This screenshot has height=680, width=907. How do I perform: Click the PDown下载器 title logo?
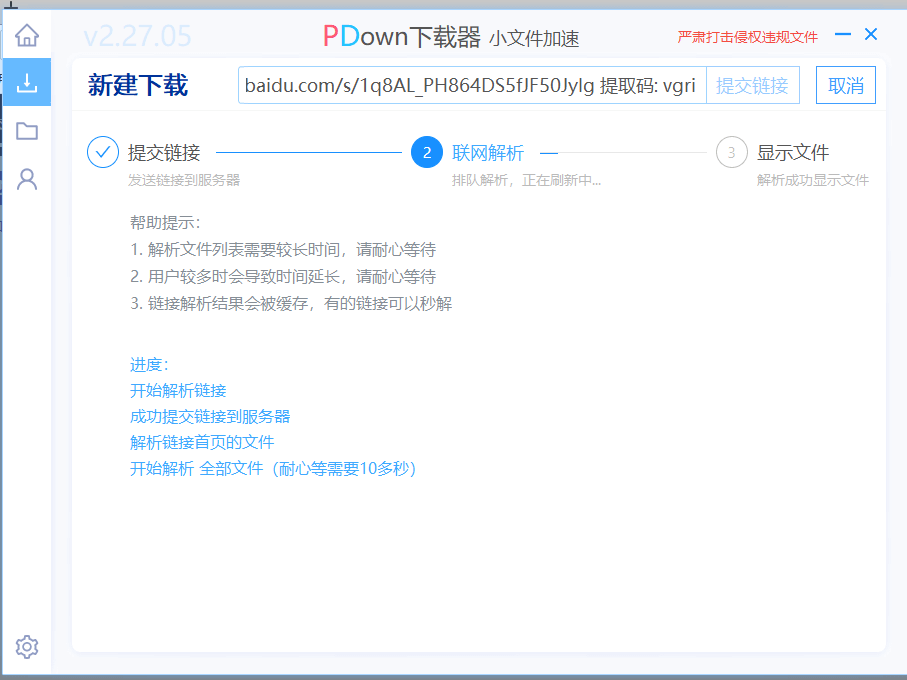[x=401, y=37]
